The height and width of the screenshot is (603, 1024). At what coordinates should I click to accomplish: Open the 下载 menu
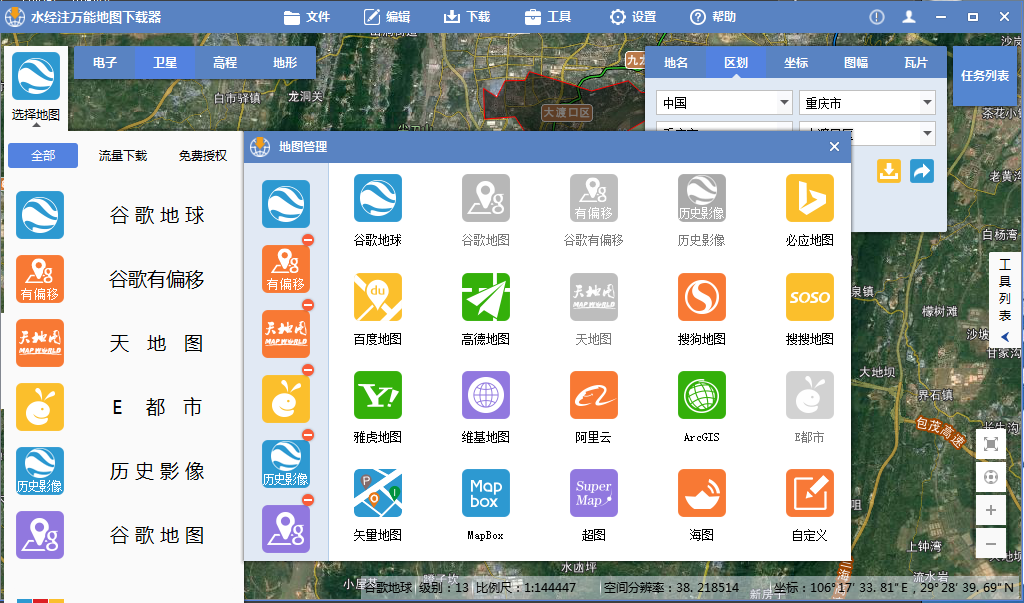[x=466, y=17]
